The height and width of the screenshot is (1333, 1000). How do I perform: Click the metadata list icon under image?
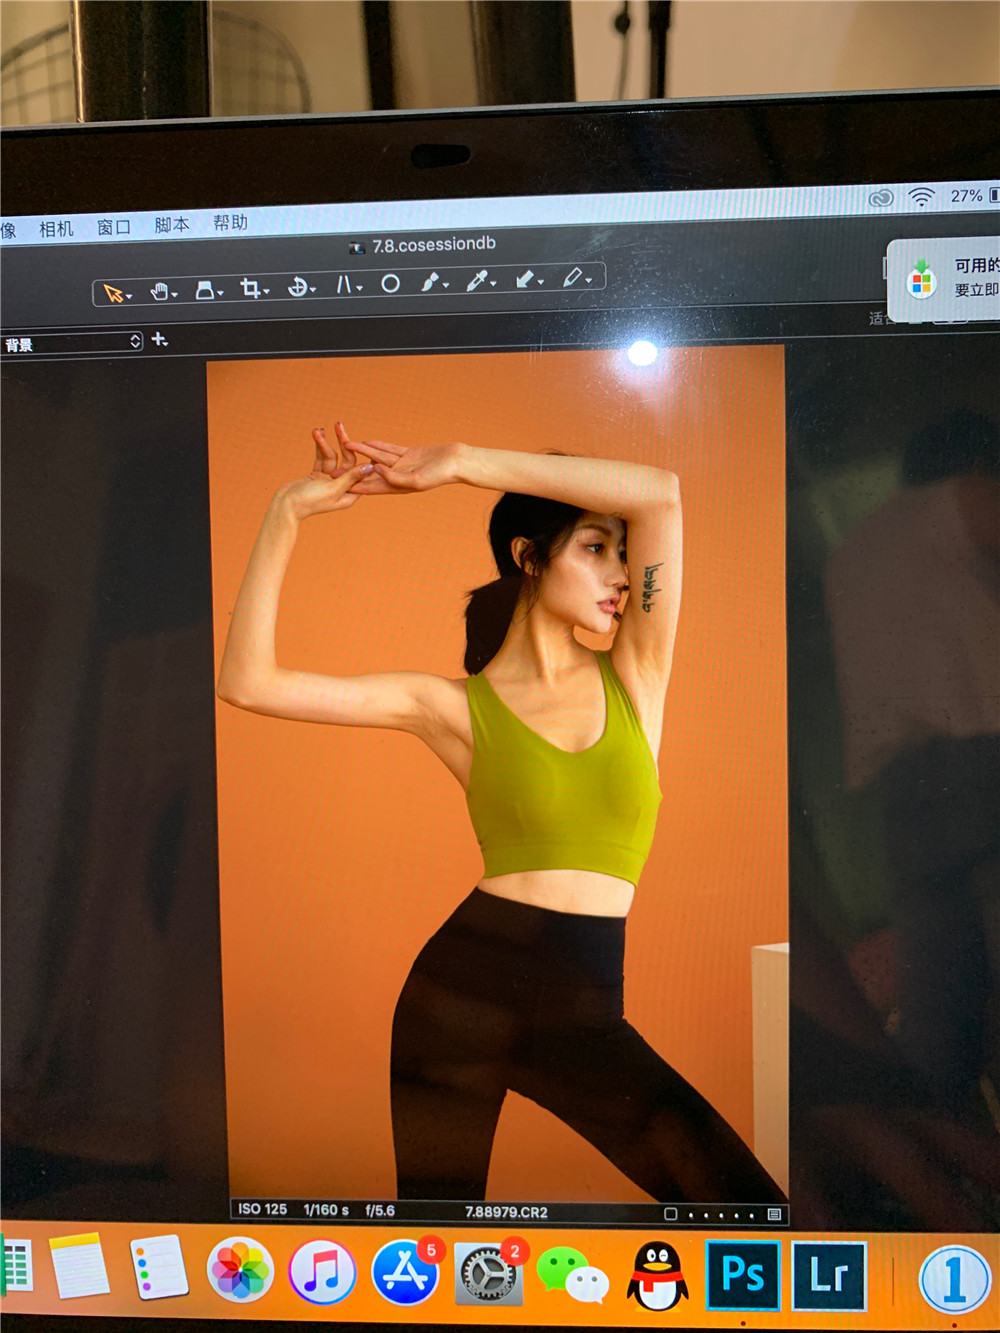coord(774,1214)
